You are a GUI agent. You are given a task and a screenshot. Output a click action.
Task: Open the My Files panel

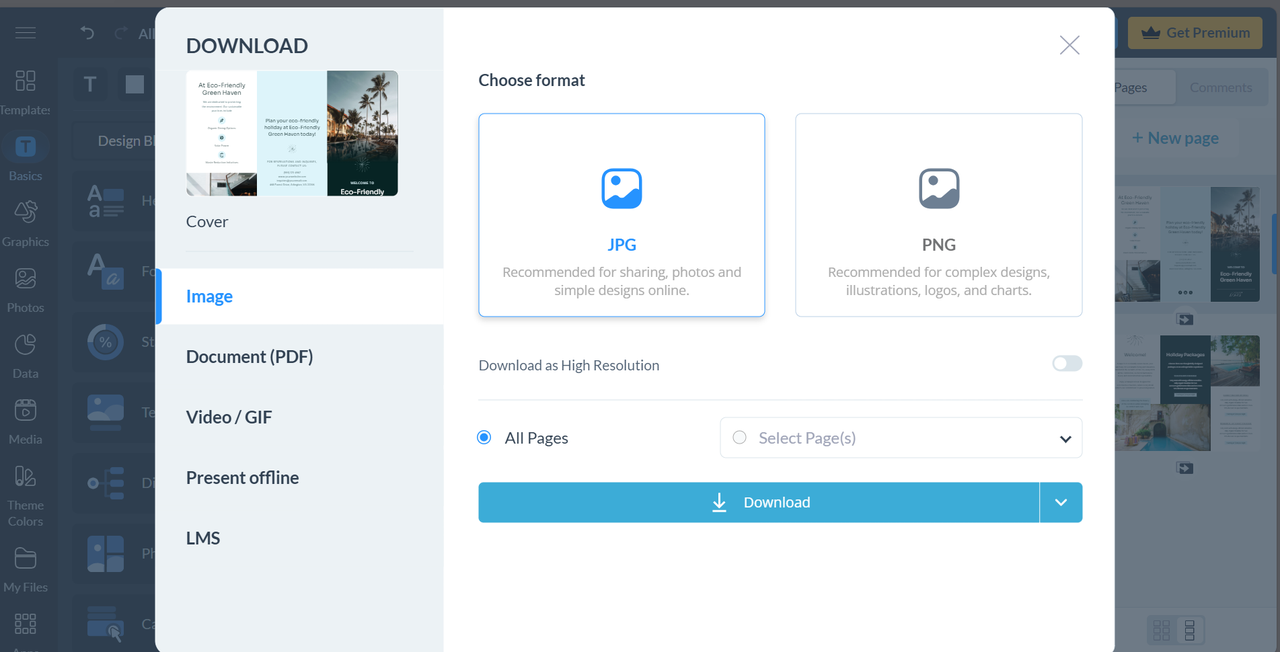[x=26, y=570]
